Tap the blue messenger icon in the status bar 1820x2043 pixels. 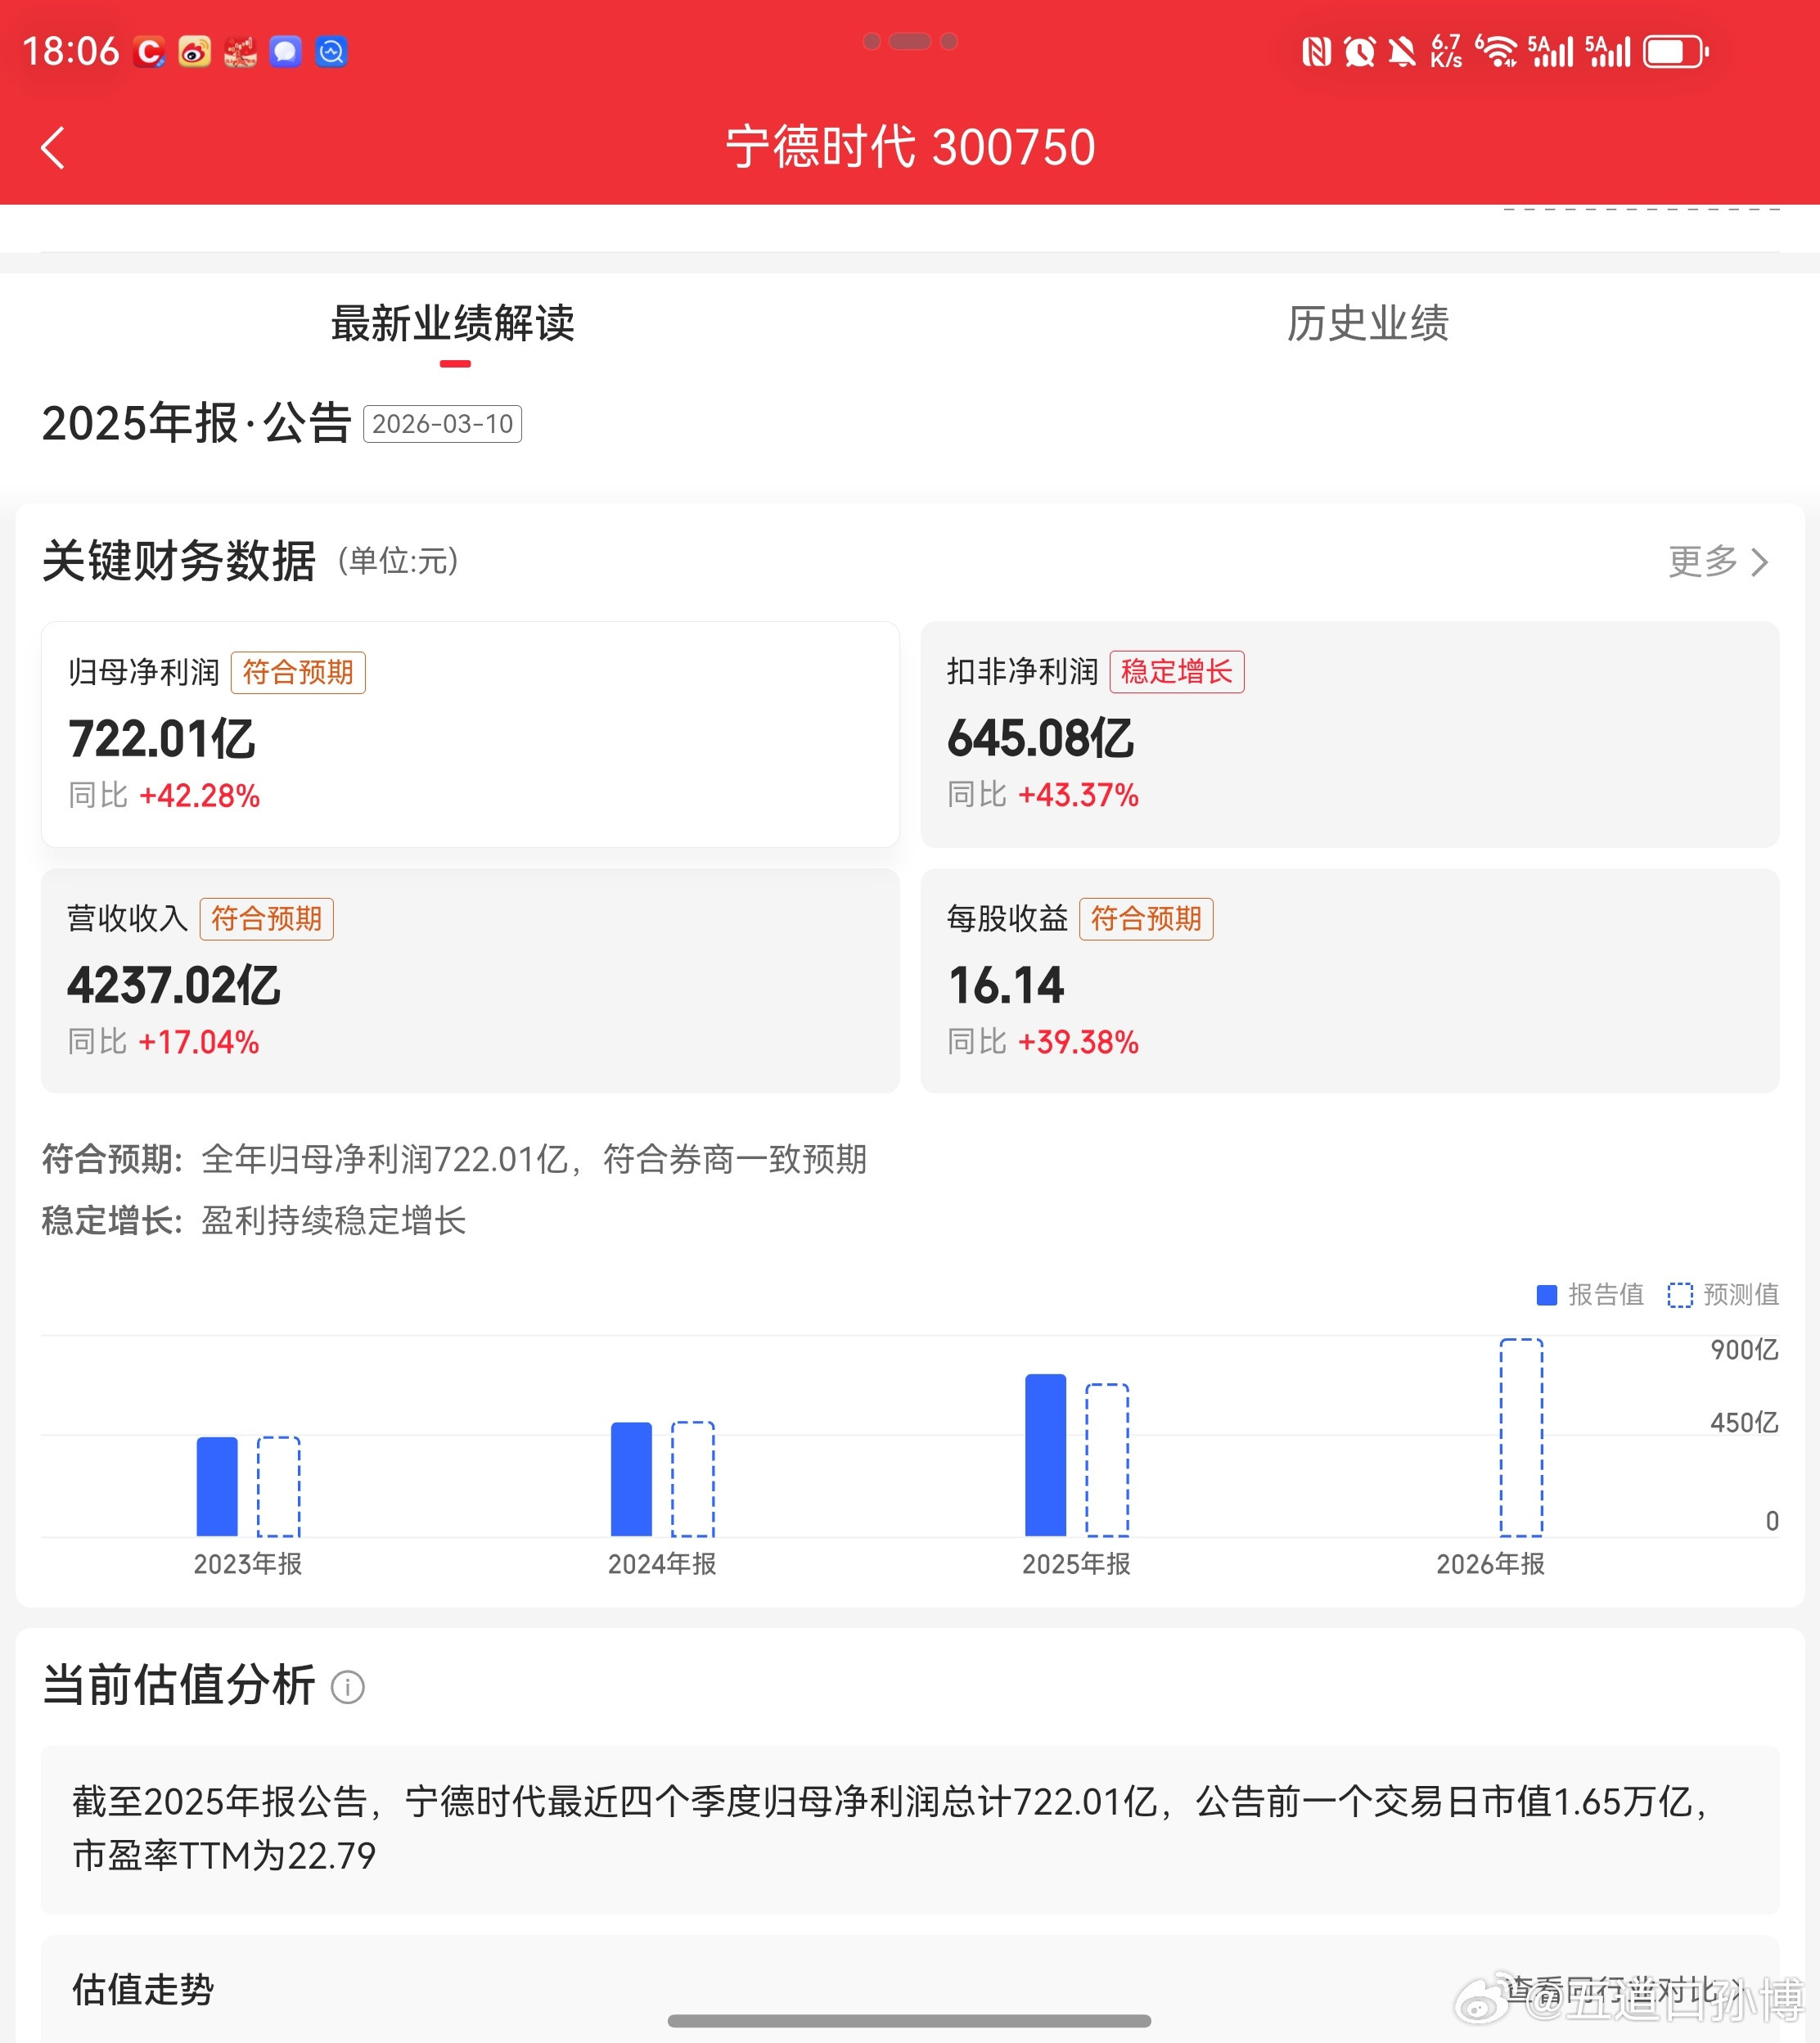[285, 52]
